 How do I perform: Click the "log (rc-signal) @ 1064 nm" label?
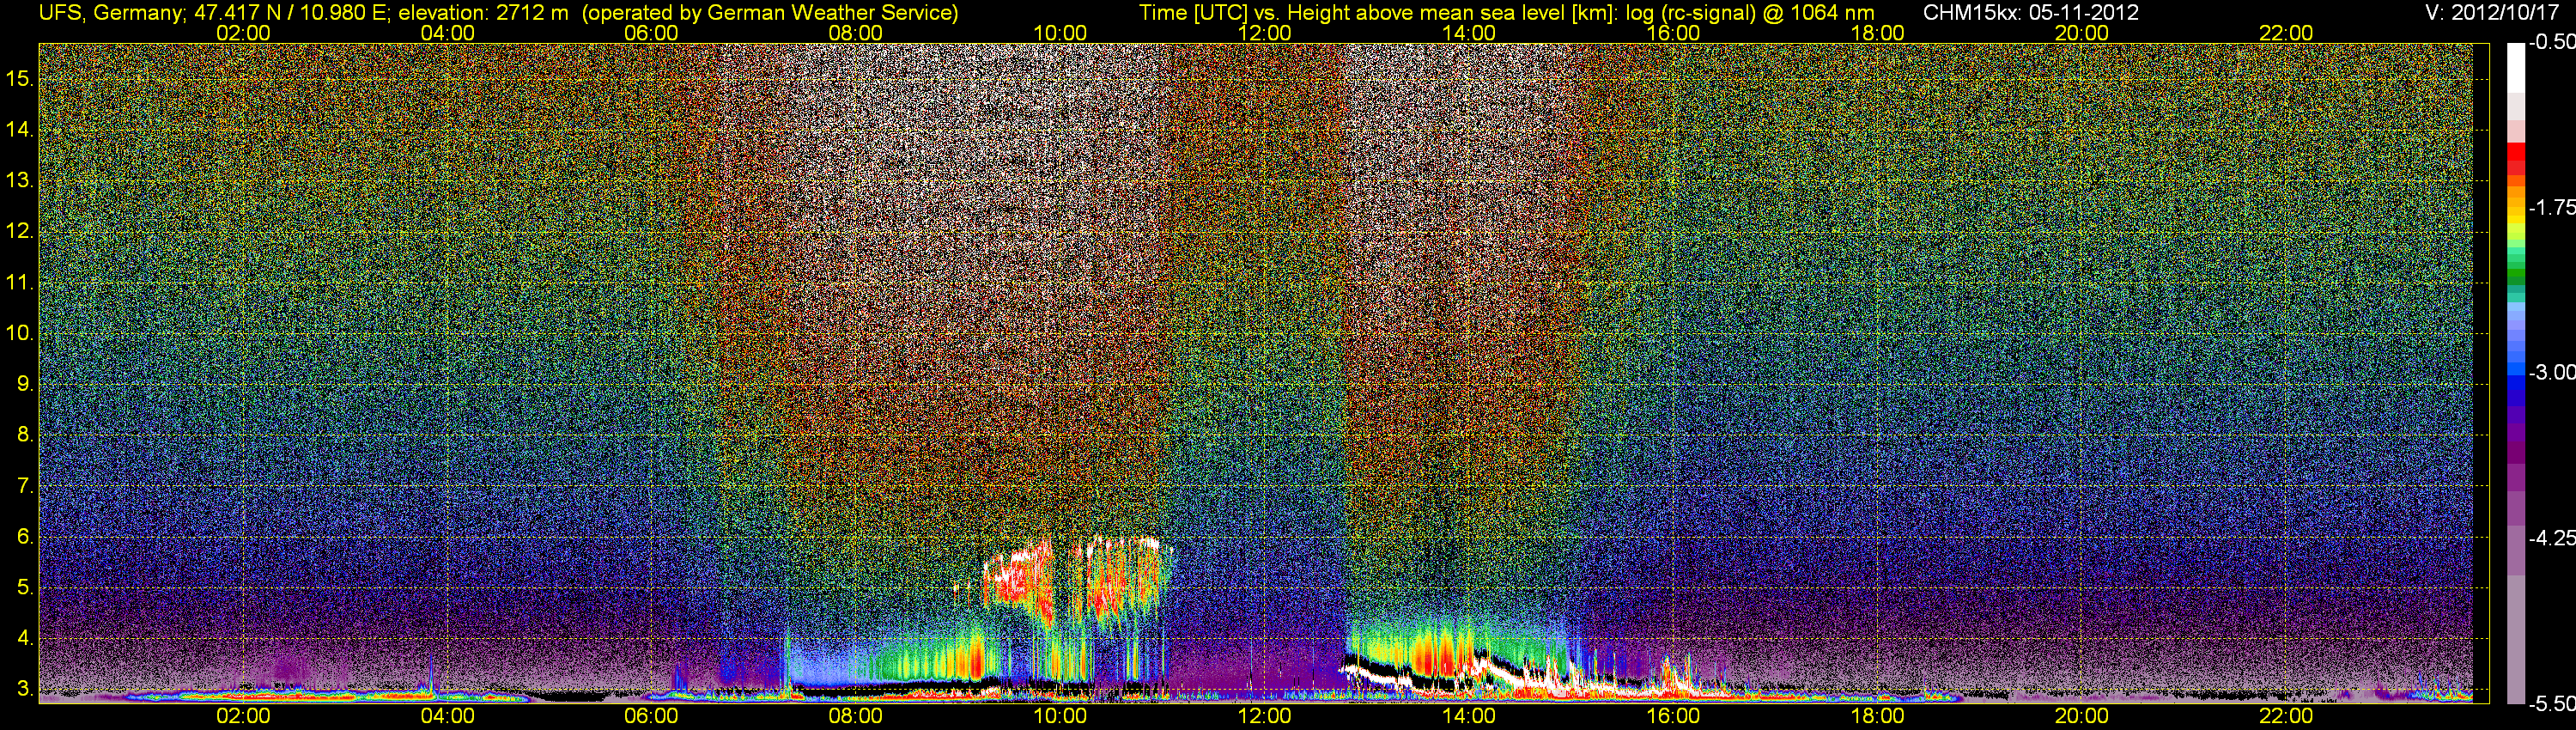1750,12
